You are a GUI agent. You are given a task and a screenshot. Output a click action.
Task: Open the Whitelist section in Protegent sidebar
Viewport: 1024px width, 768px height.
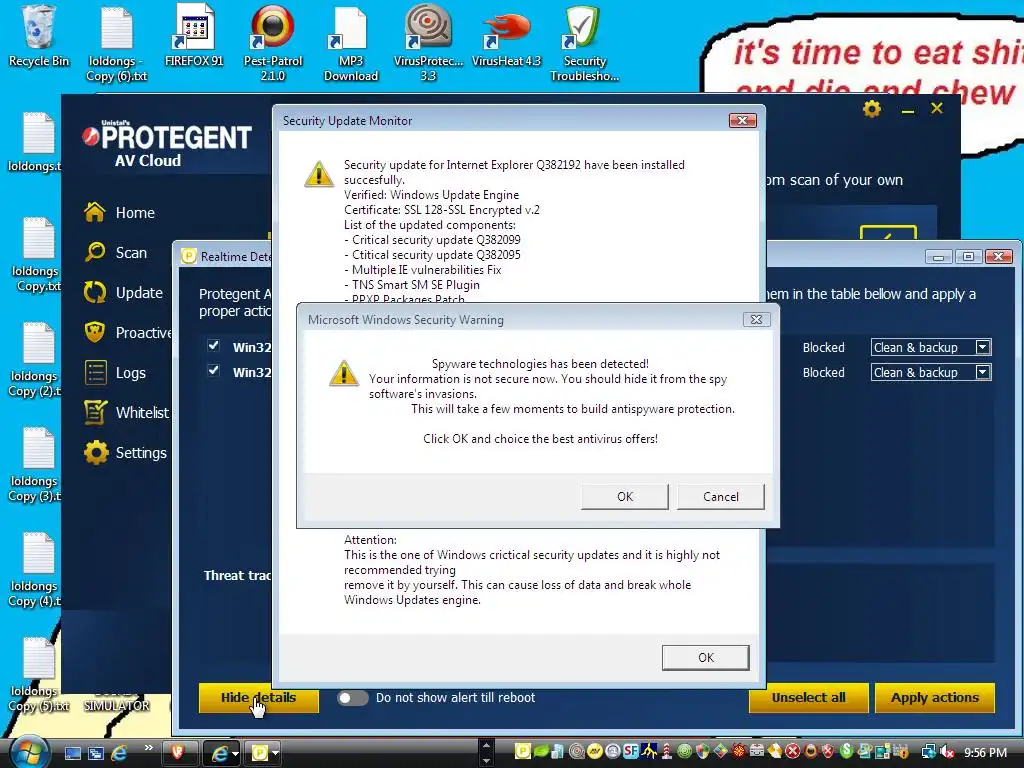[x=127, y=413]
